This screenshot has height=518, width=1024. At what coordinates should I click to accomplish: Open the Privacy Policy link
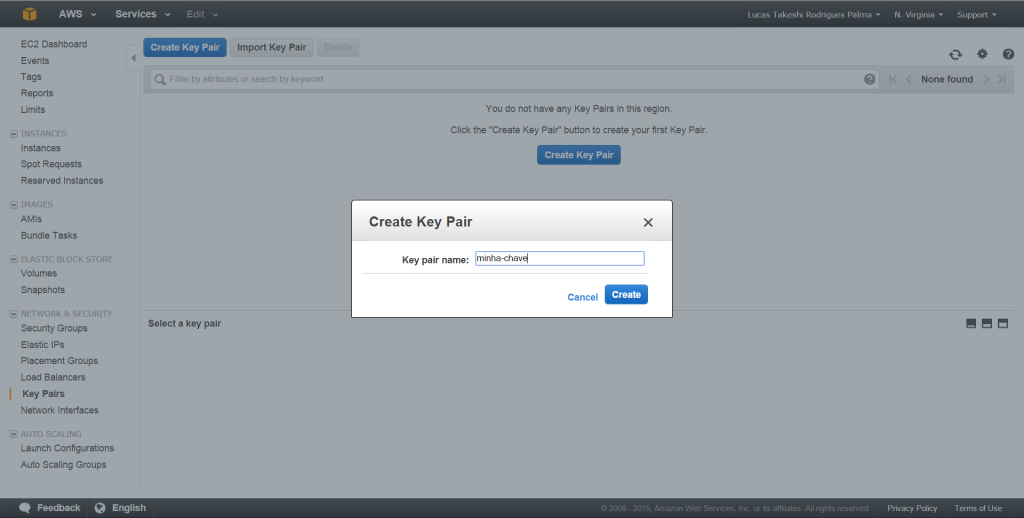pos(912,508)
